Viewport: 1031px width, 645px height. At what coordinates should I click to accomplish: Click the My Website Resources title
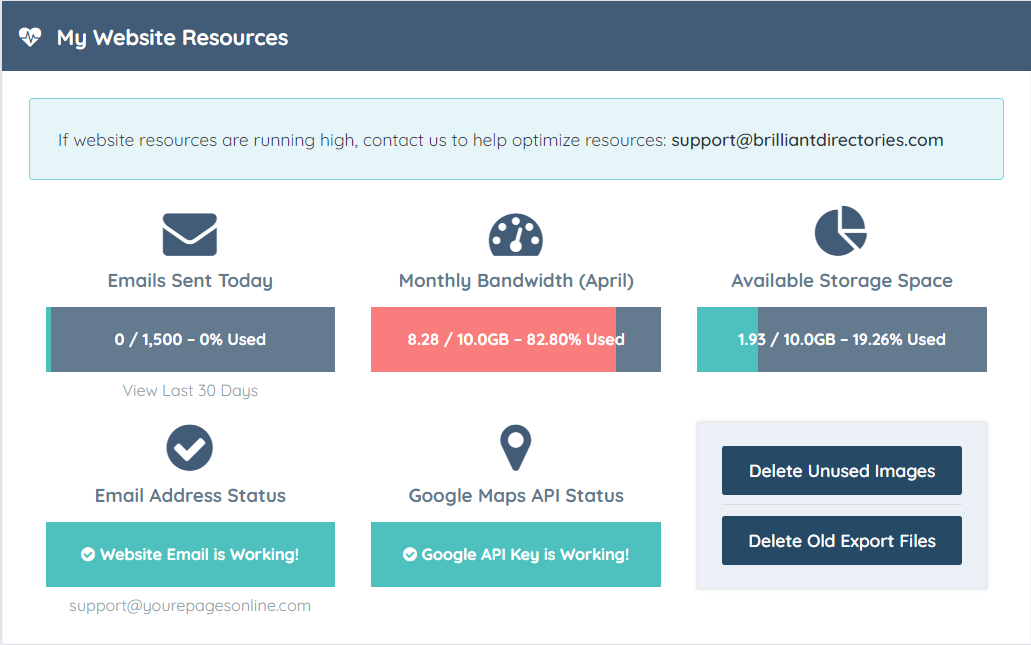click(x=172, y=37)
